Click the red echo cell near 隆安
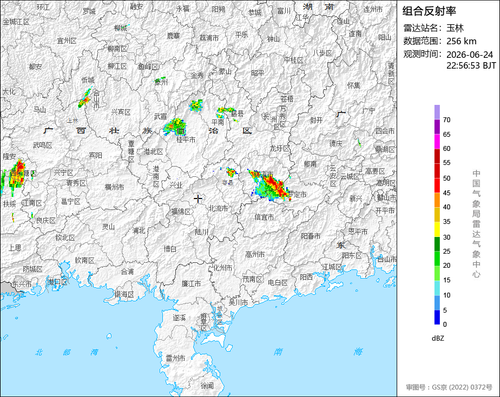 click(17, 175)
